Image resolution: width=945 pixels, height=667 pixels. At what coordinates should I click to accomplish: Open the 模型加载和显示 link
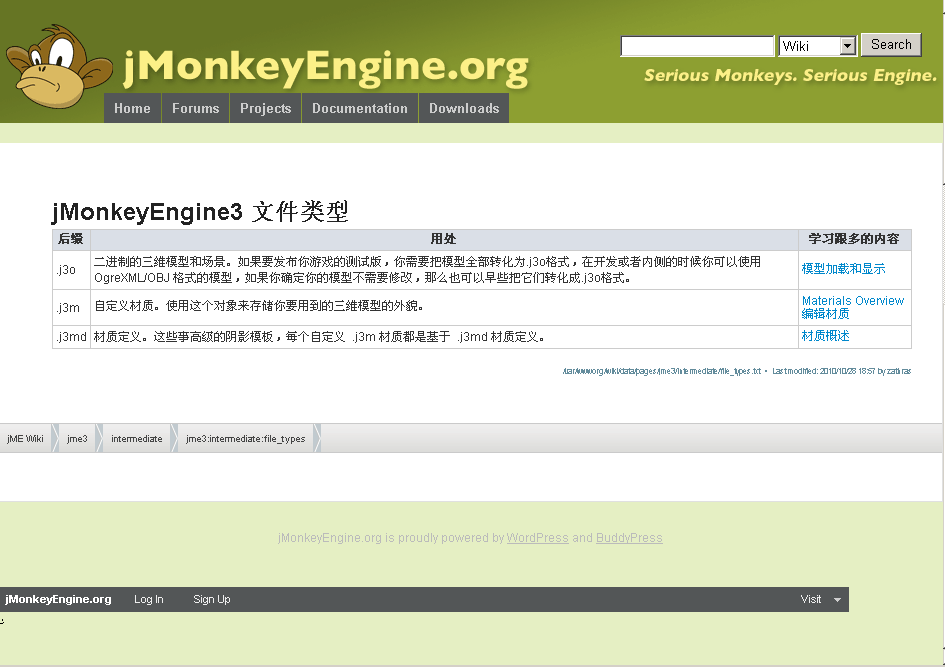click(843, 269)
